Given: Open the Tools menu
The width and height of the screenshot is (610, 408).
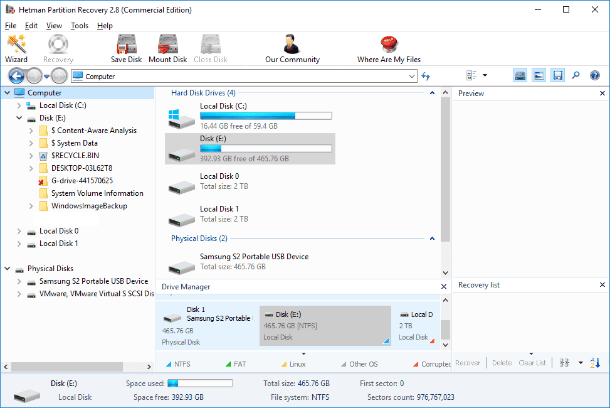Looking at the screenshot, I should coord(79,26).
